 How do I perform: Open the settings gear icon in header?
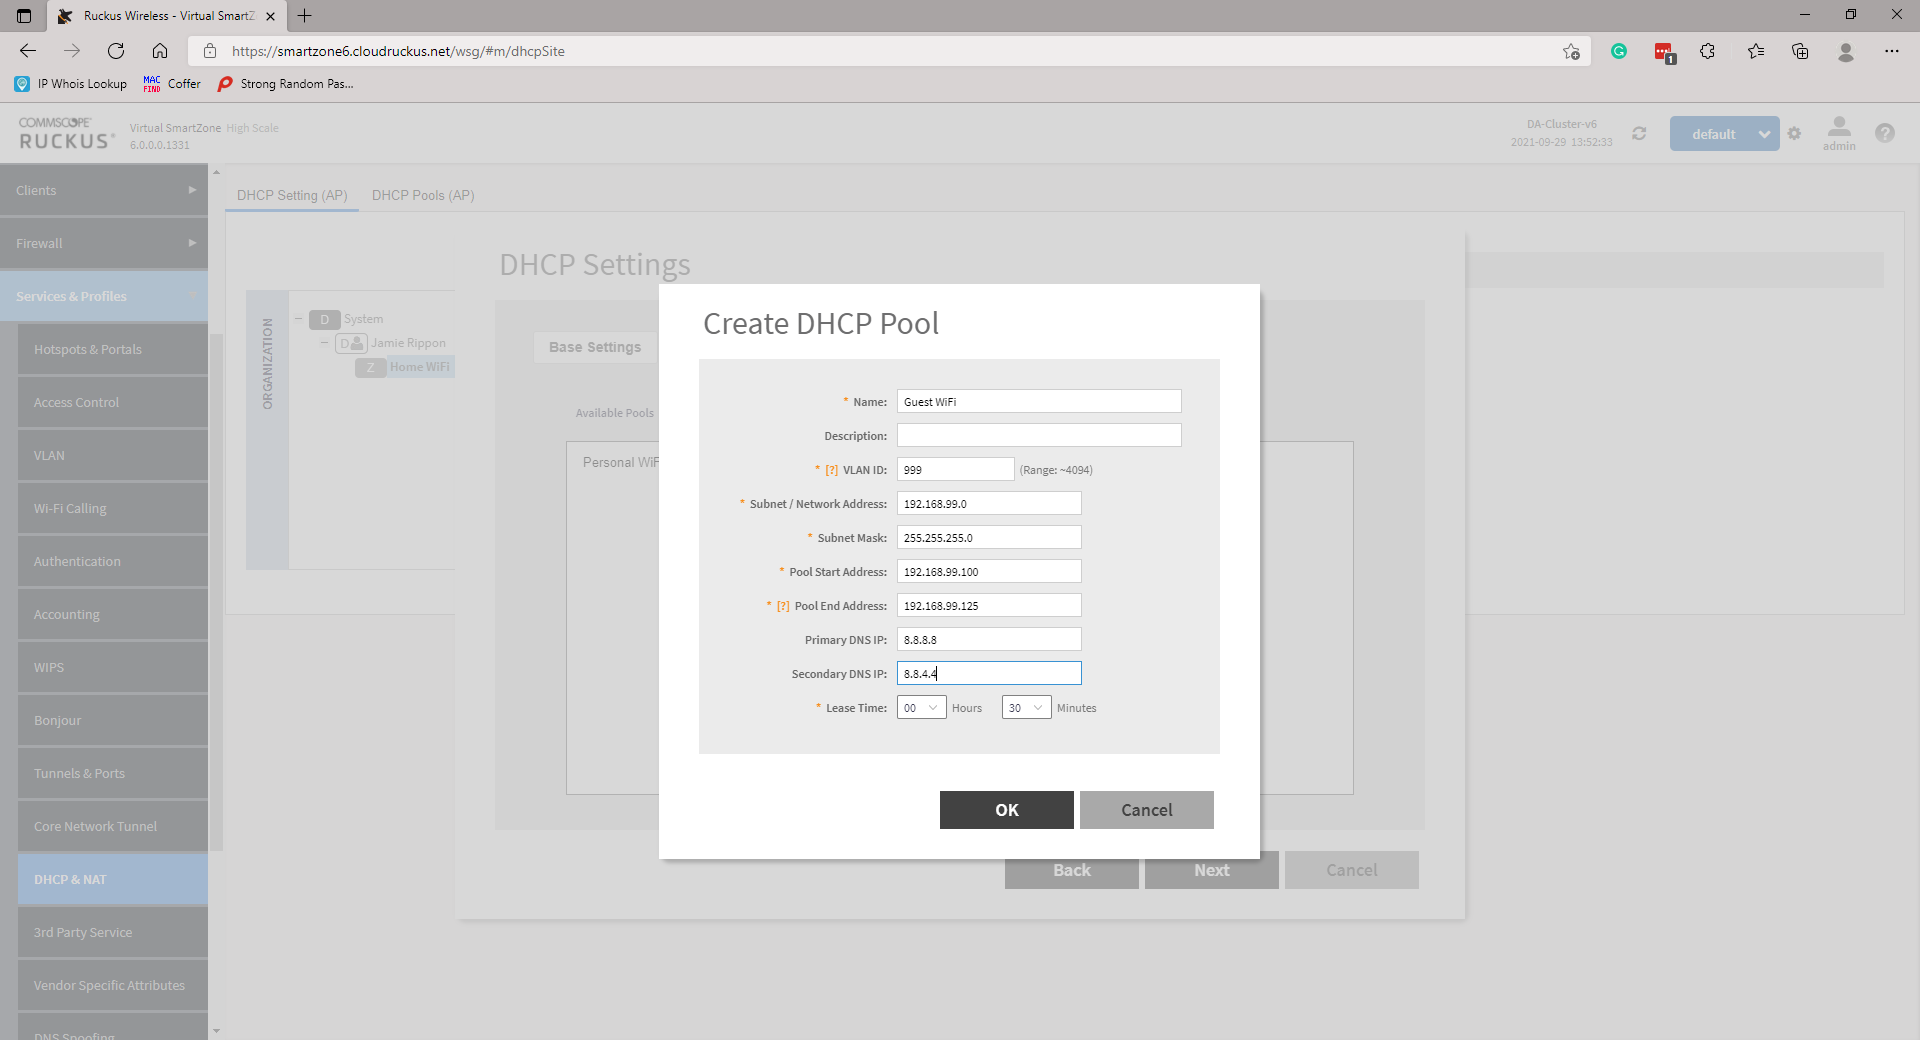1794,134
